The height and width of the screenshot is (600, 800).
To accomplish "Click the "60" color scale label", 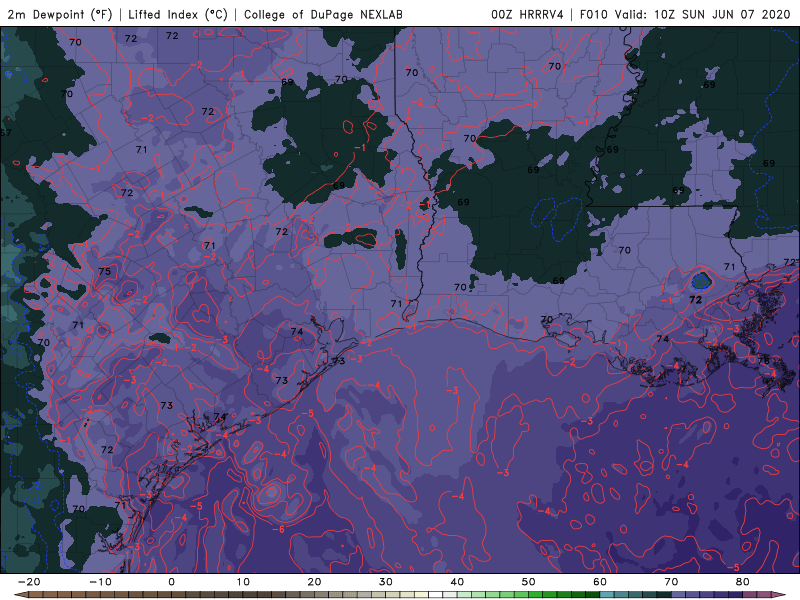I will click(600, 582).
